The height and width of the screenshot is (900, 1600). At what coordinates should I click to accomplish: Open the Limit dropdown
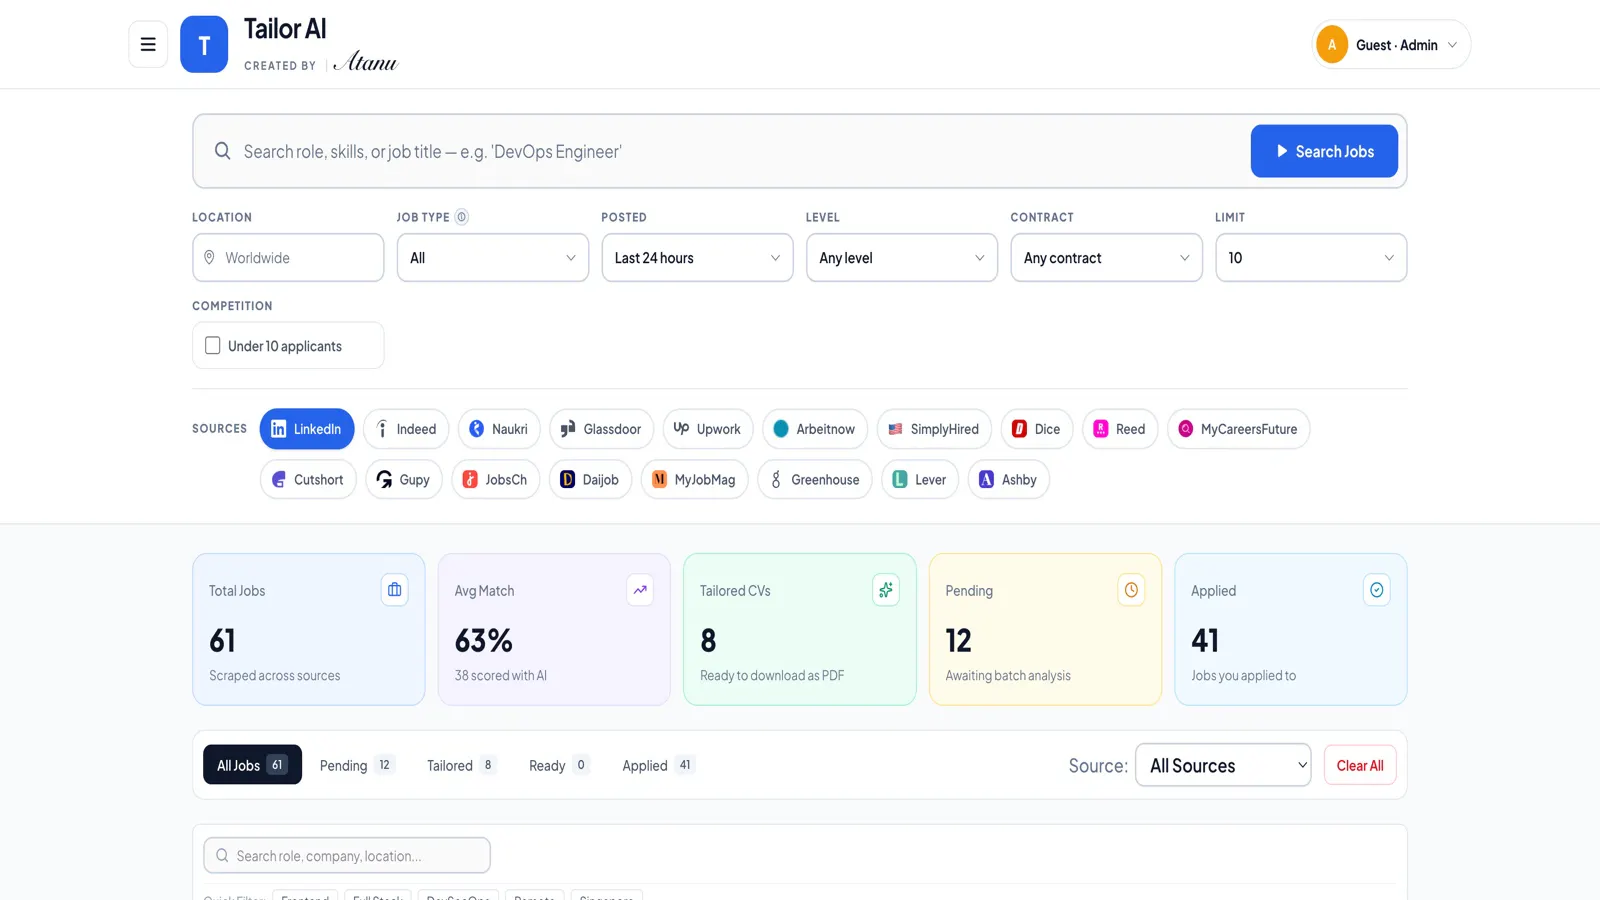1311,258
